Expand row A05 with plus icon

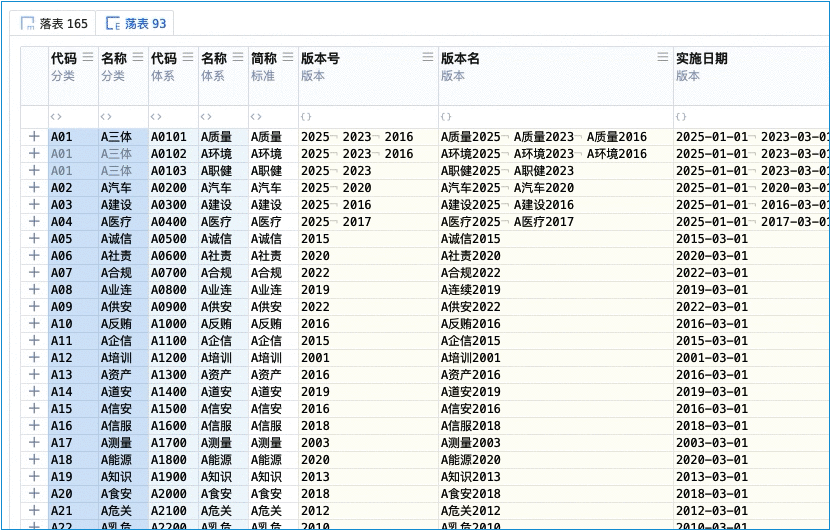(34, 239)
